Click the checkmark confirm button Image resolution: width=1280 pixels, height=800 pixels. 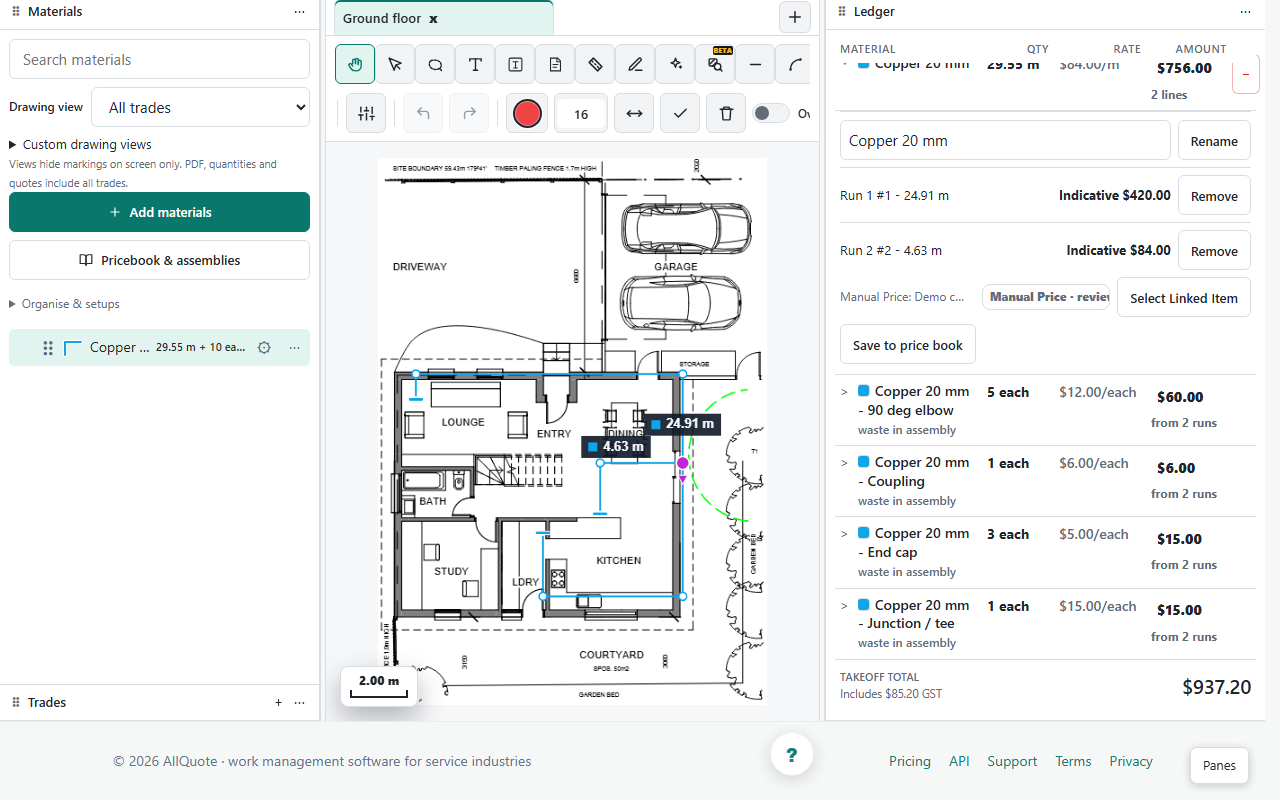point(680,113)
